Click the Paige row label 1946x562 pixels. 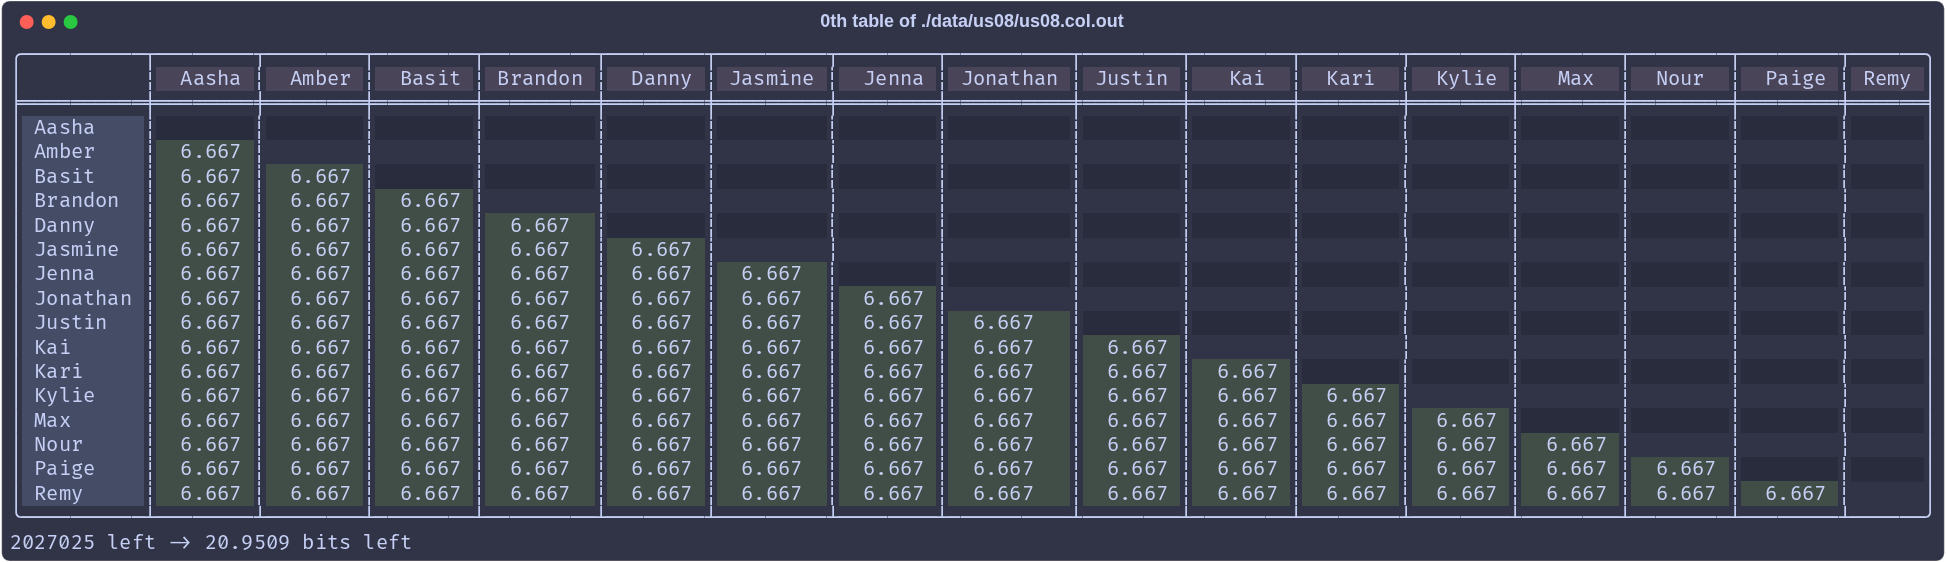83,469
